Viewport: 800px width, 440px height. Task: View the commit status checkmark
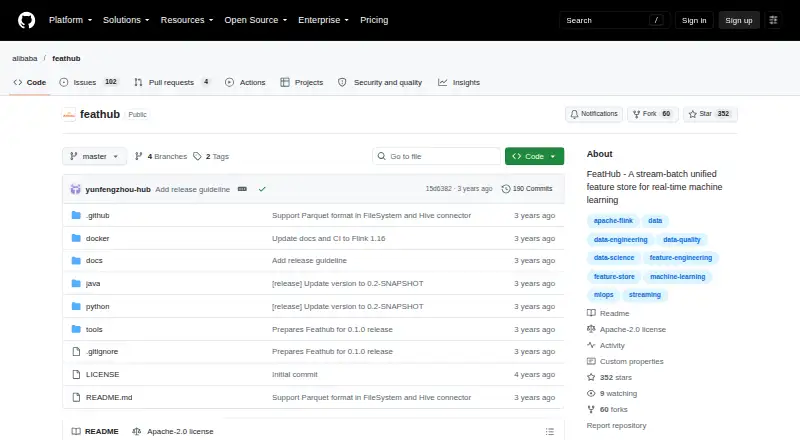262,189
